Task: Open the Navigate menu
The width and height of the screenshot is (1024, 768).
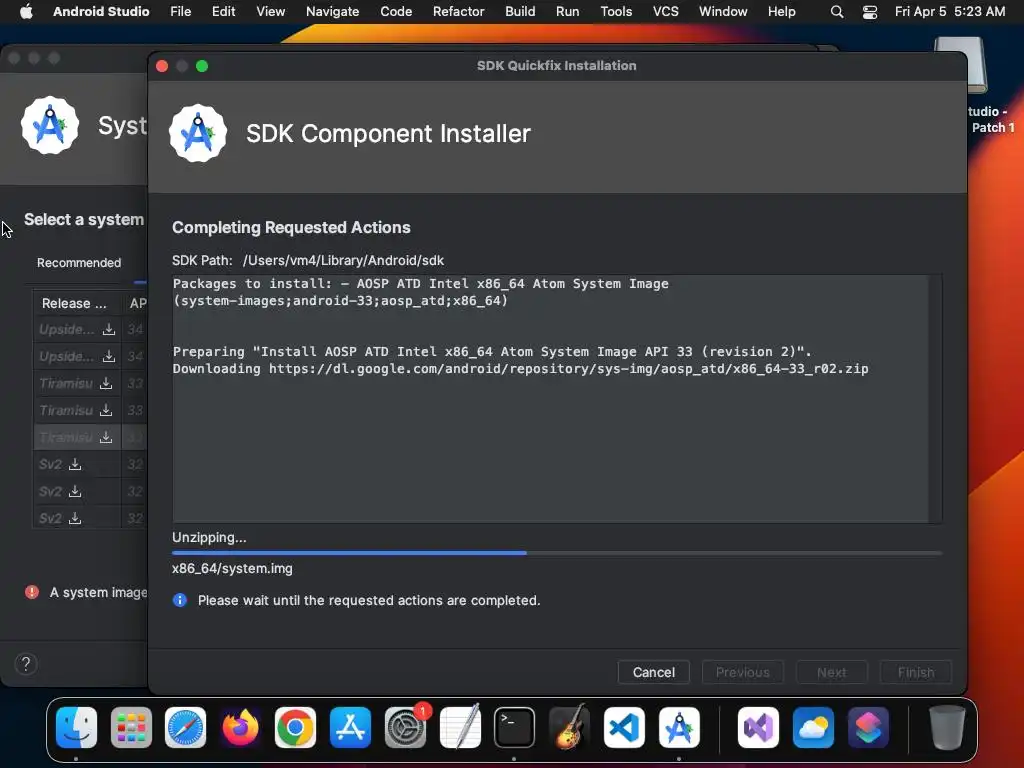Action: (x=332, y=12)
